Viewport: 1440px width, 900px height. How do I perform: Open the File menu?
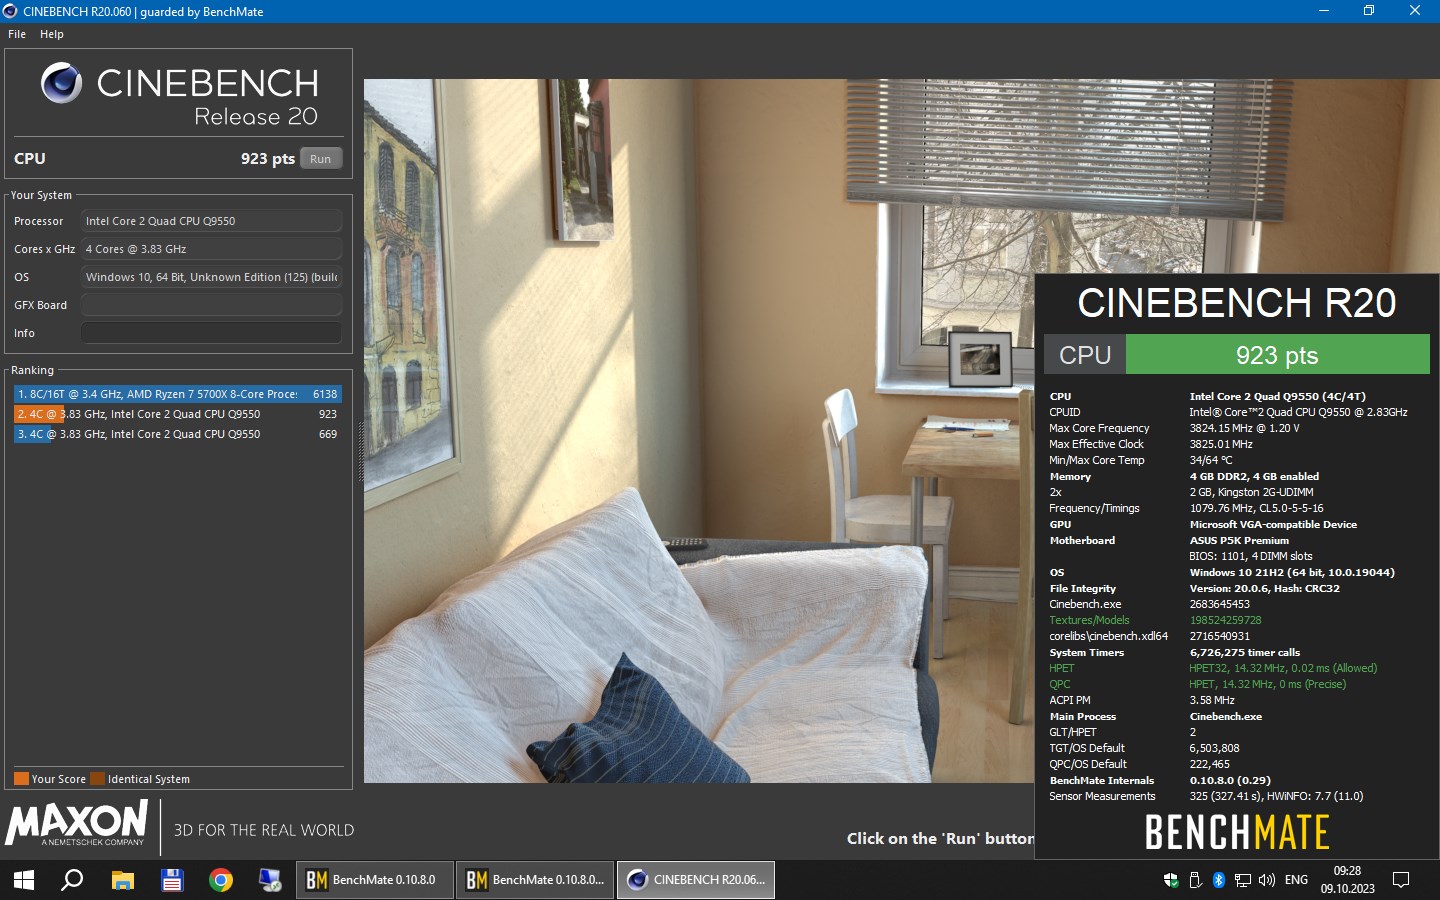click(x=17, y=34)
